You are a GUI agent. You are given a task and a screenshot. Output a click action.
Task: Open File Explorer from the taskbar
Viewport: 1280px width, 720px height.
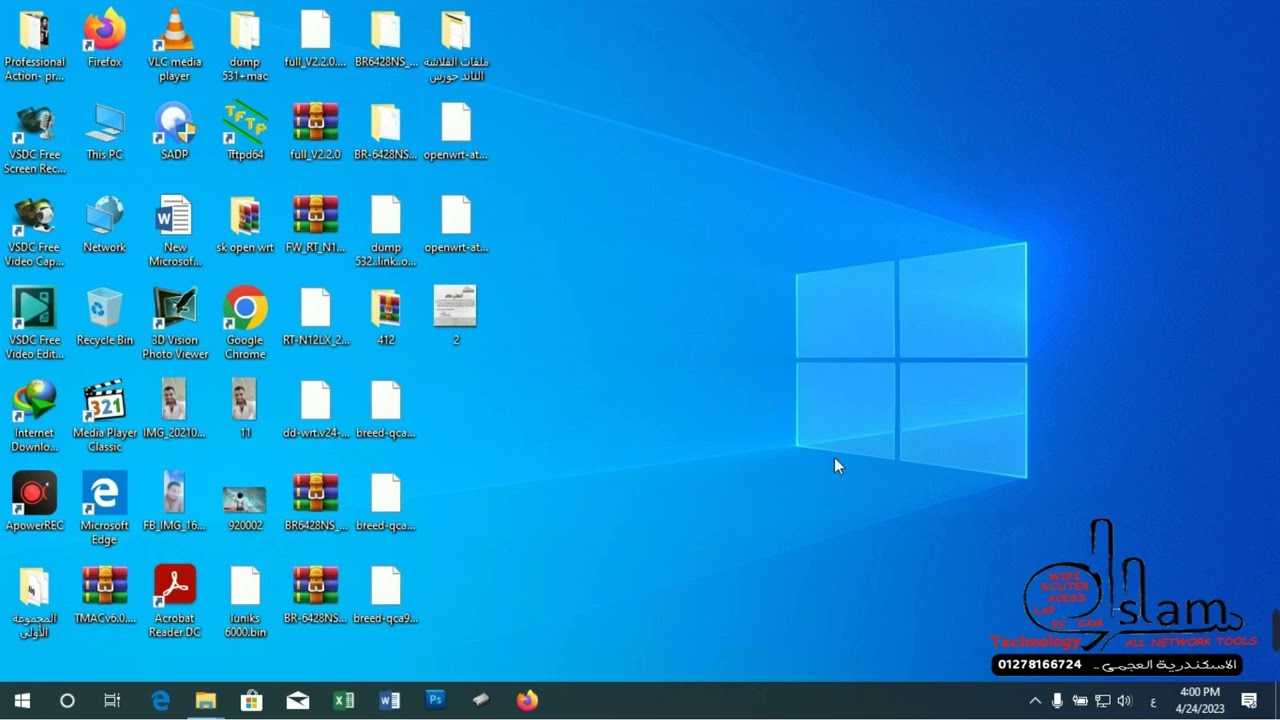206,701
